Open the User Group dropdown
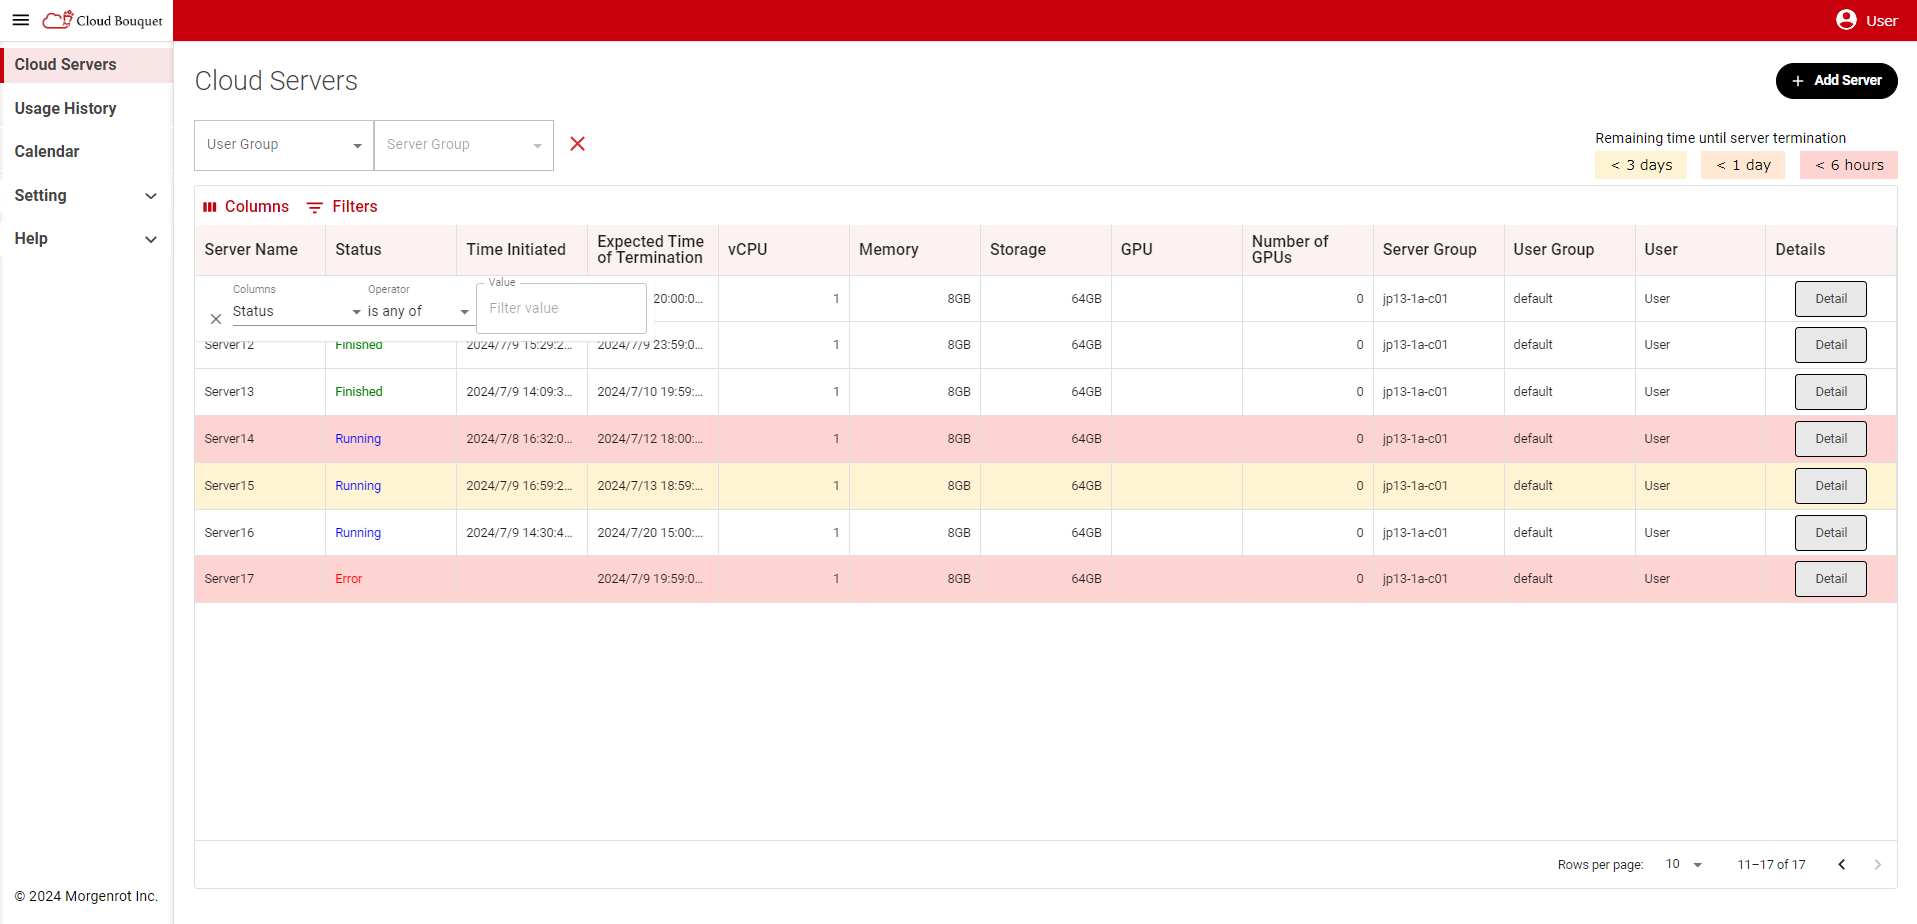1917x924 pixels. [x=284, y=145]
